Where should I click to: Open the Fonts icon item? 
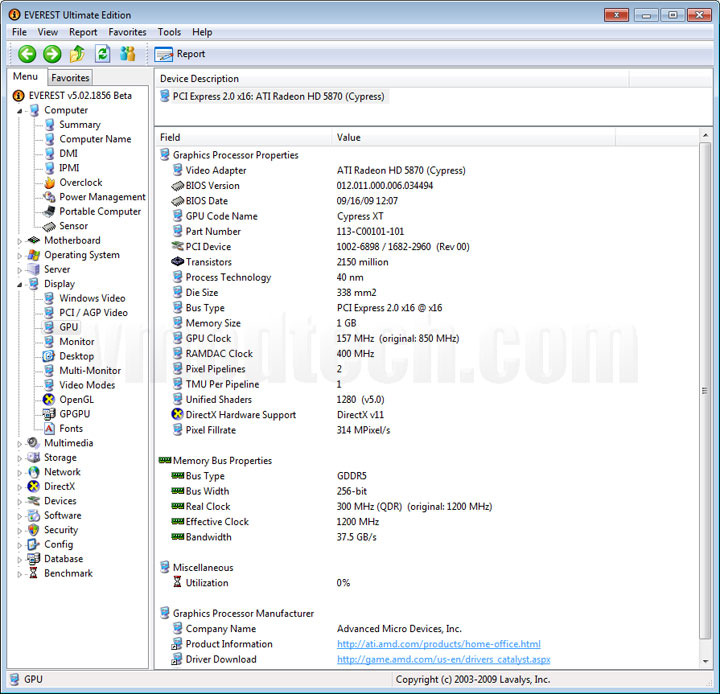pyautogui.click(x=49, y=429)
